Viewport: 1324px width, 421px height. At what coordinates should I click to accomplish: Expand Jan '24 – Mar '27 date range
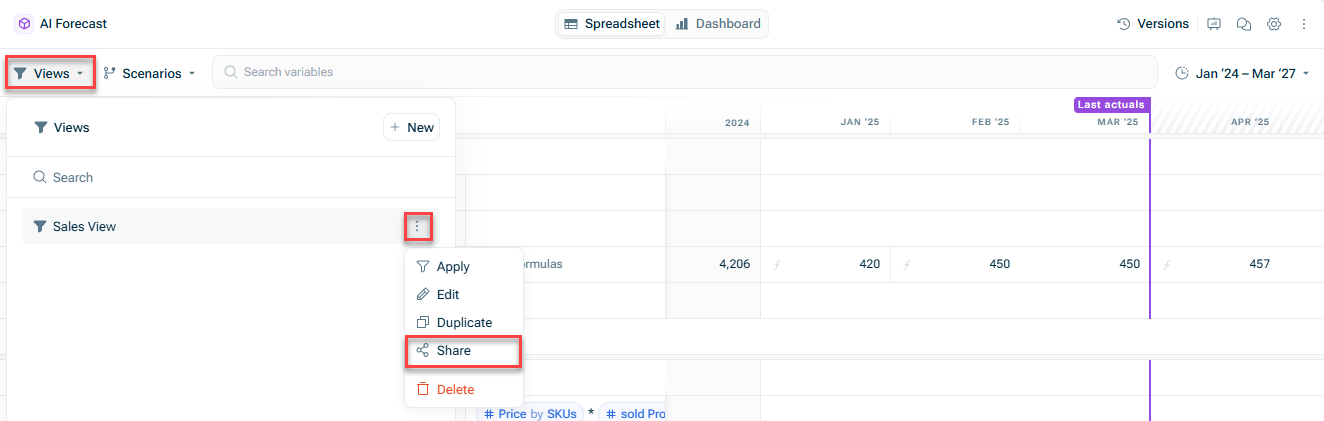pos(1252,73)
